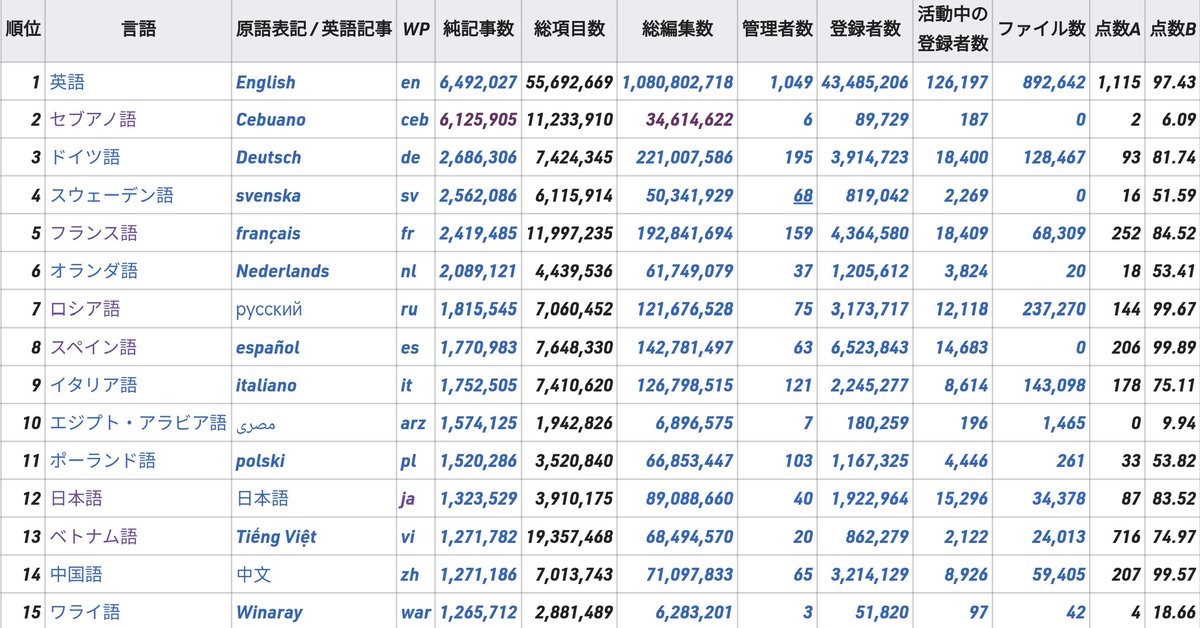
Task: Click the español native-name link
Action: 267,347
